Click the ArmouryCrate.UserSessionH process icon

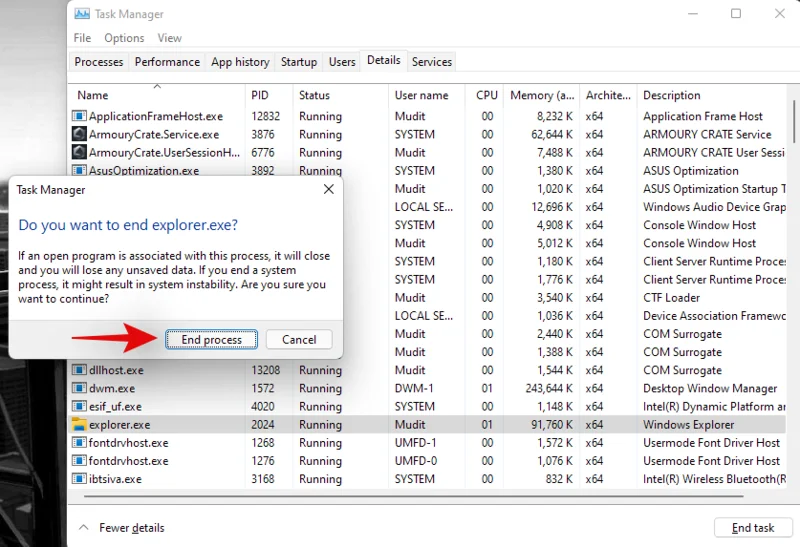[79, 153]
